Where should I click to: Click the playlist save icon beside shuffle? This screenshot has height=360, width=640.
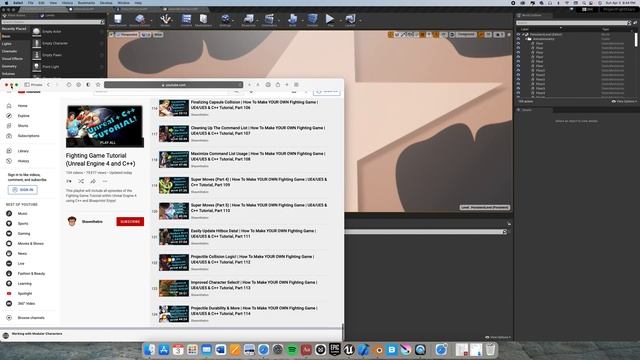[69, 181]
